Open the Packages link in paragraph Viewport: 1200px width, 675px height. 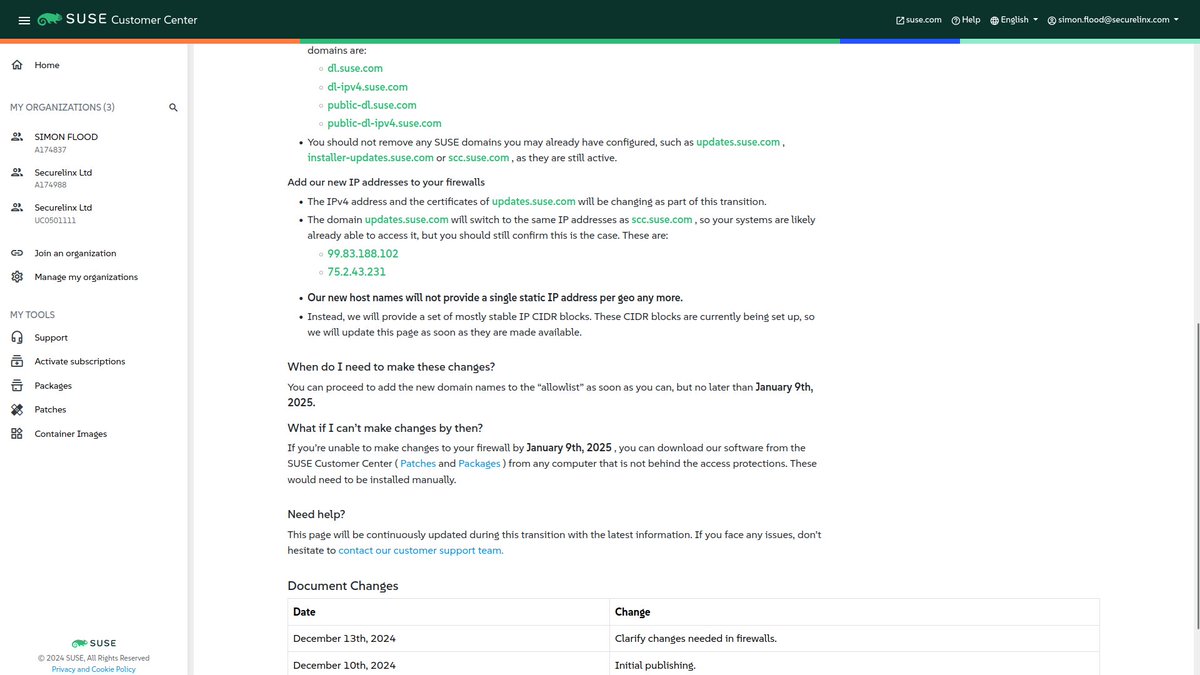click(479, 464)
